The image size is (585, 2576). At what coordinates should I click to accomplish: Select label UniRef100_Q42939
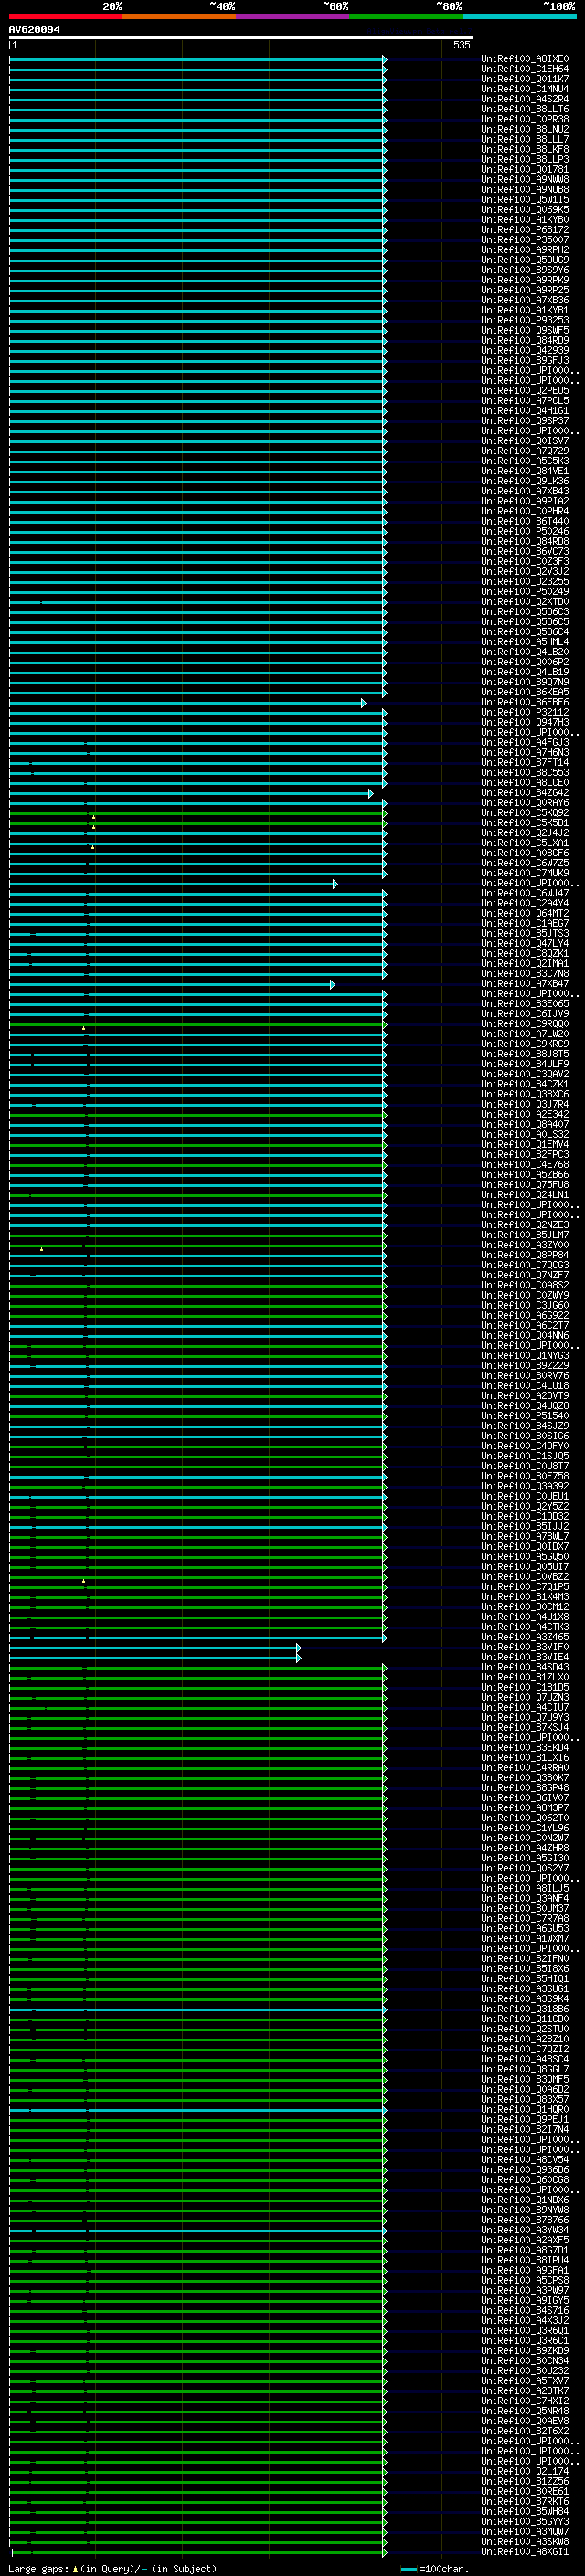coord(525,350)
